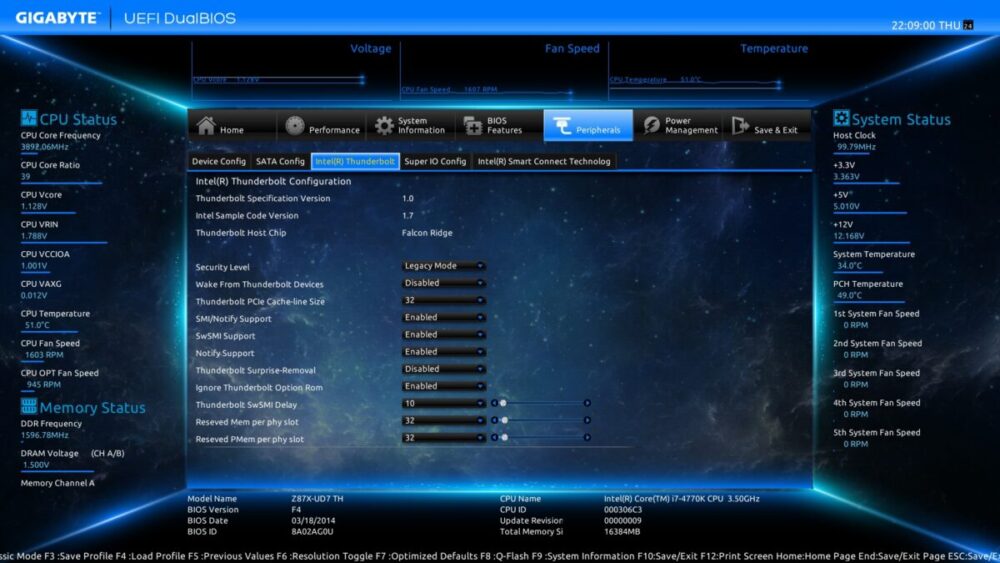
Task: Switch to the Device Config tab
Action: click(219, 161)
